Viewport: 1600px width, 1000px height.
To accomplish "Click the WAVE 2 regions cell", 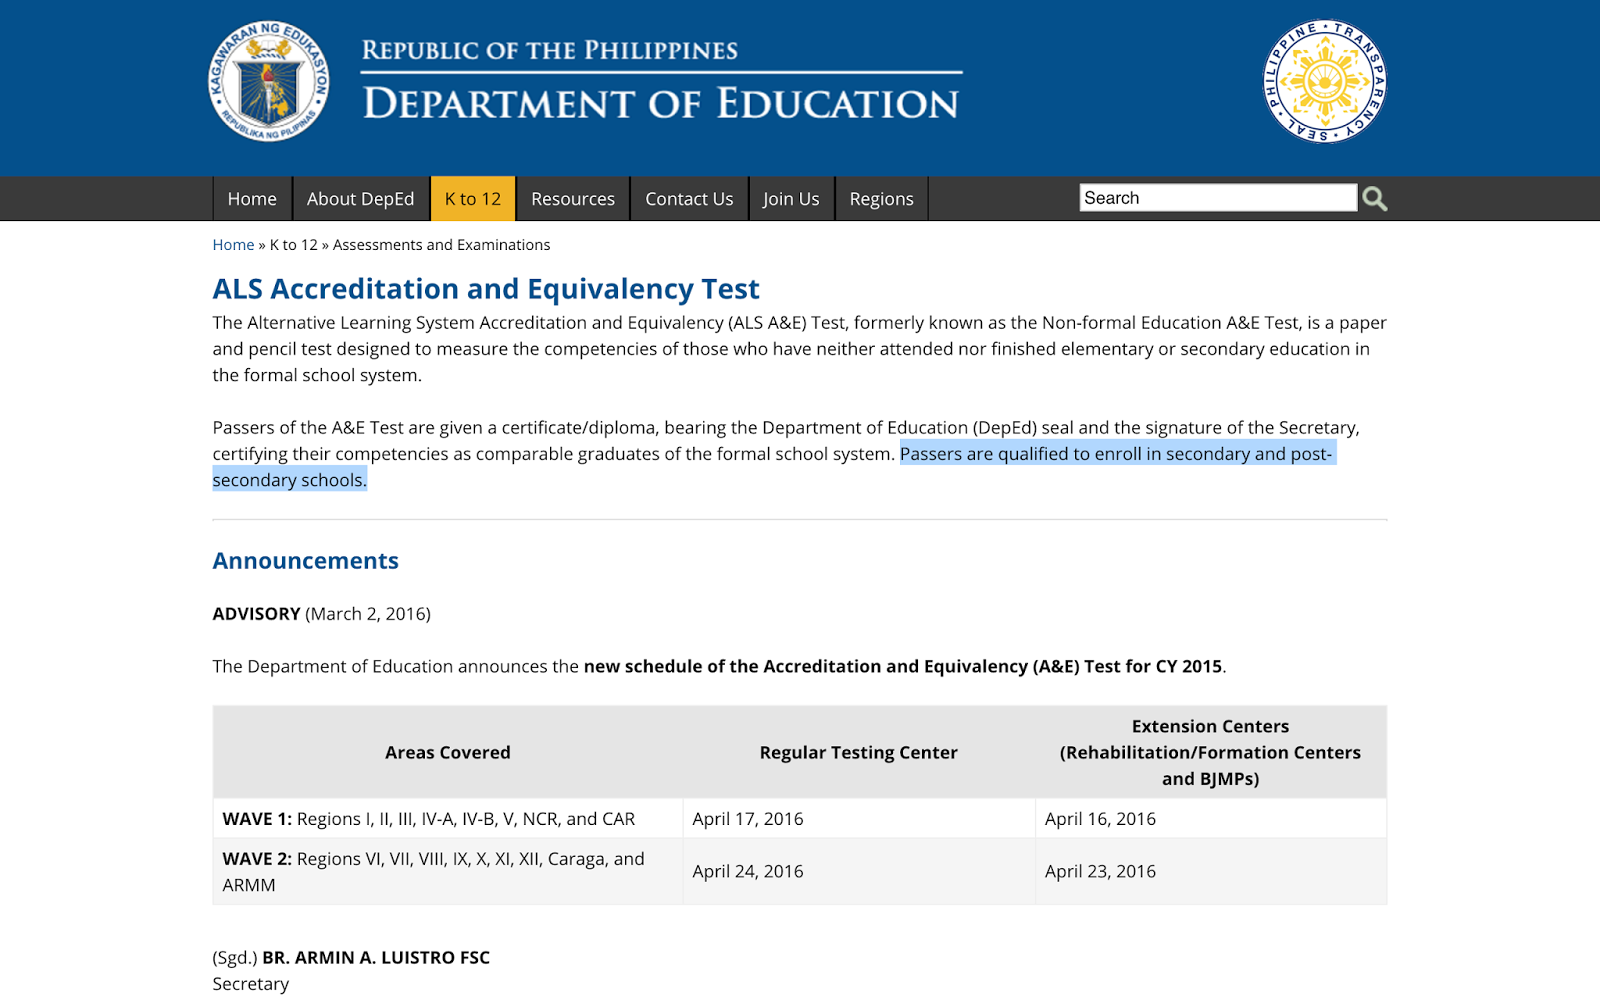I will 448,871.
